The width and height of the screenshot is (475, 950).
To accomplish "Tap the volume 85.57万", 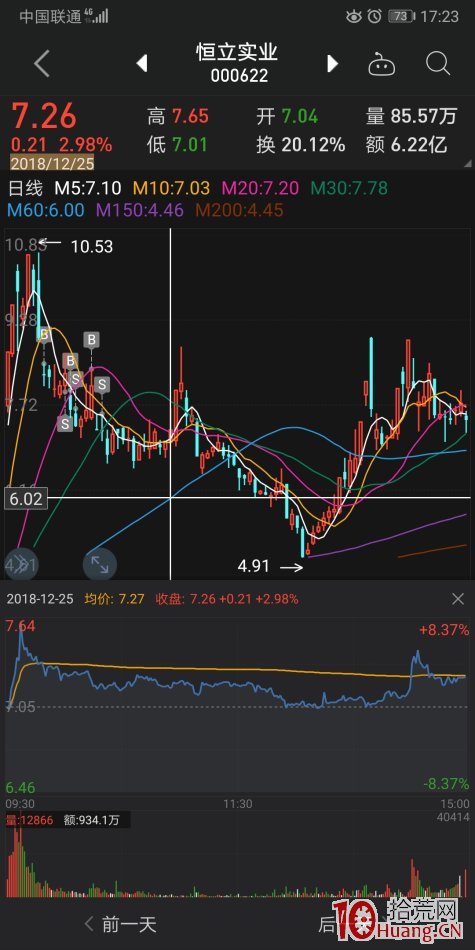I will coord(424,116).
